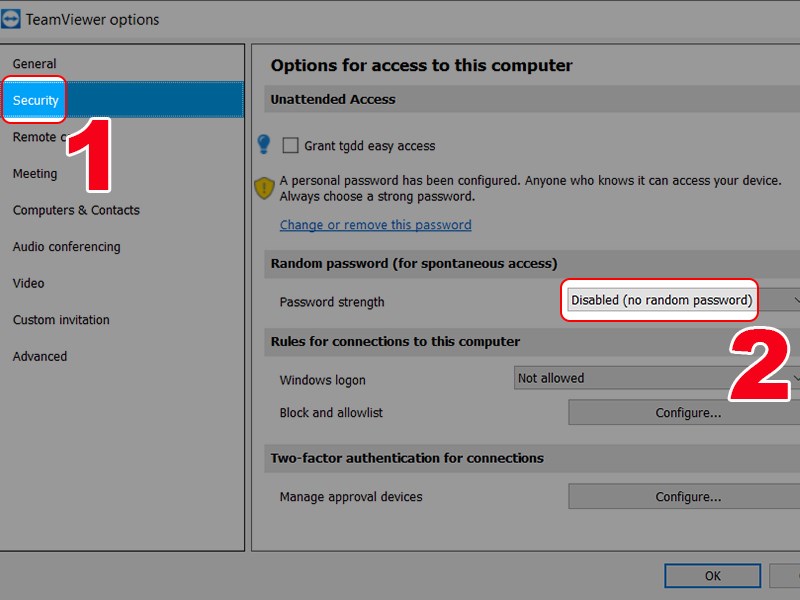Click the Unattended Access section header
Screen dimensions: 800x600
532,99
